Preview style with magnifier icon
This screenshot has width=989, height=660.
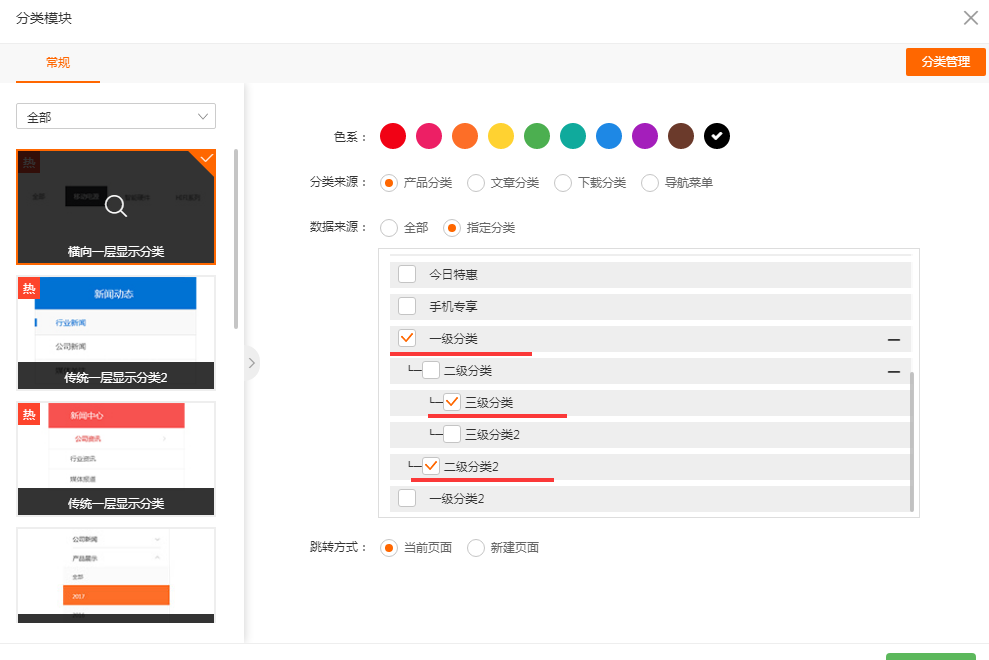pyautogui.click(x=116, y=206)
